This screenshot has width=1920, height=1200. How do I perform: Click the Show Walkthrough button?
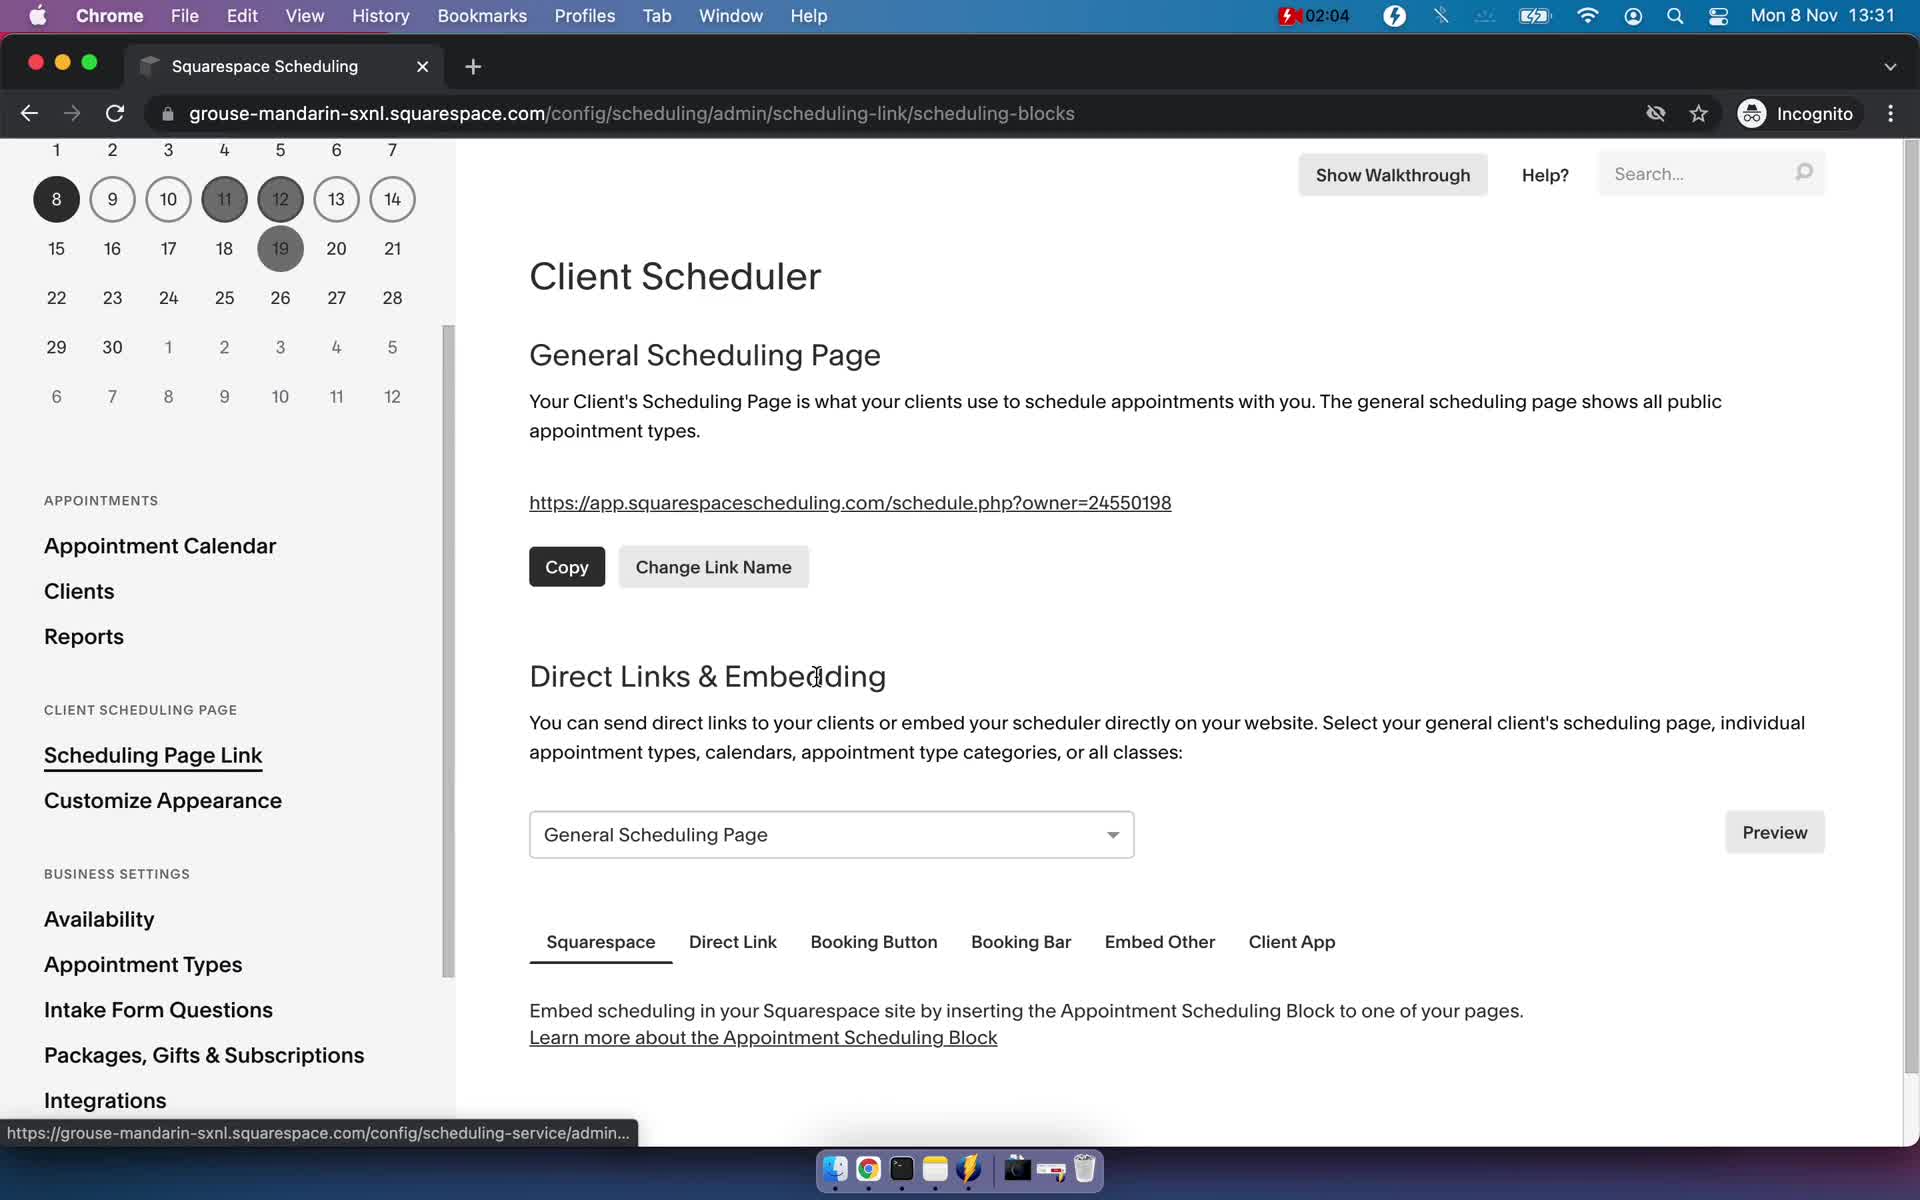coord(1392,175)
